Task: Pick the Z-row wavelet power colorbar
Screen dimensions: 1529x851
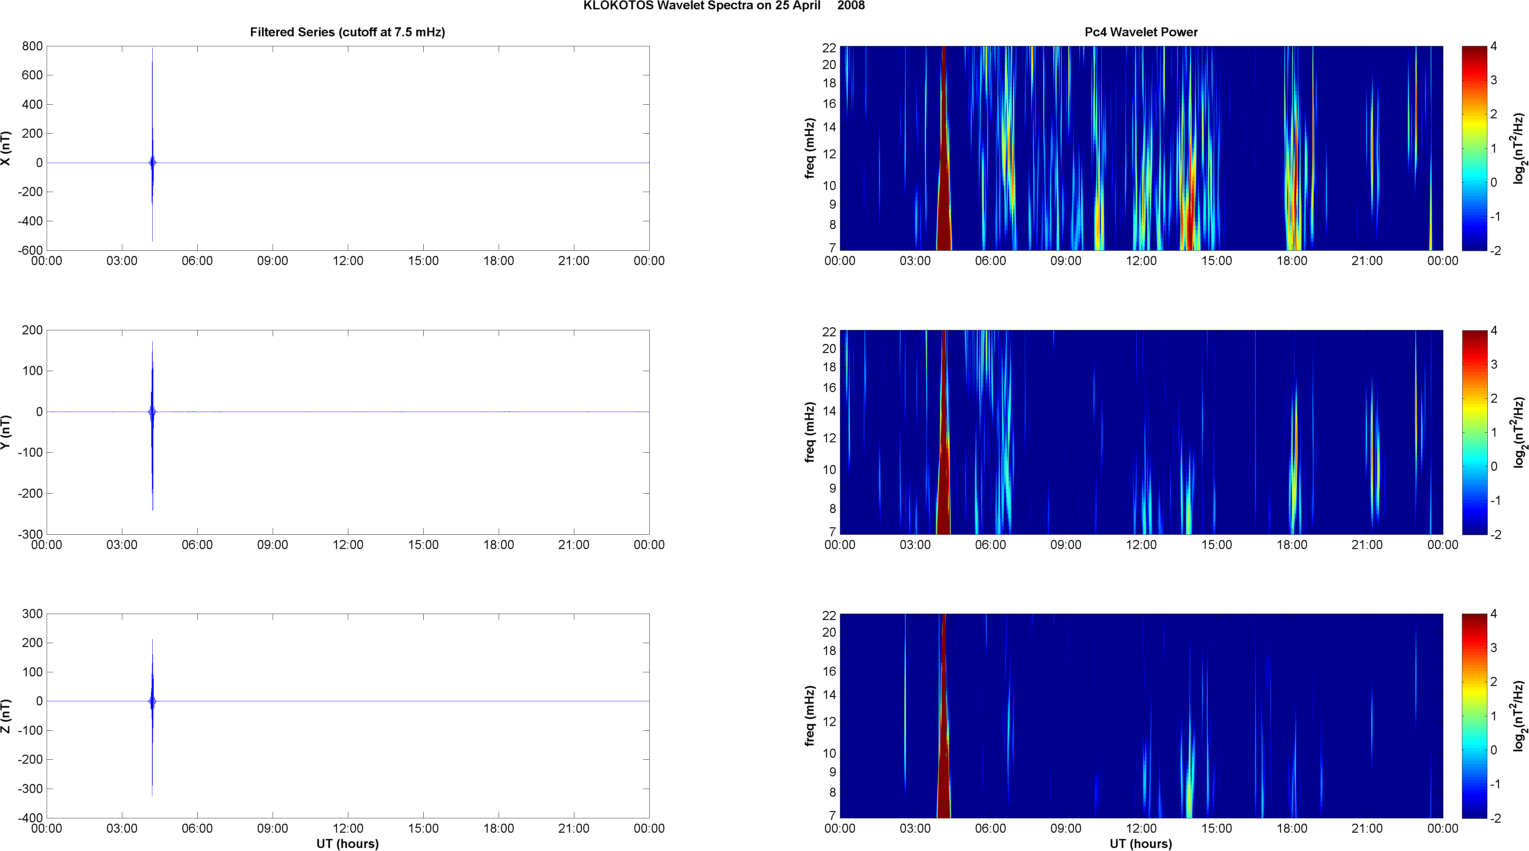Action: 1475,716
